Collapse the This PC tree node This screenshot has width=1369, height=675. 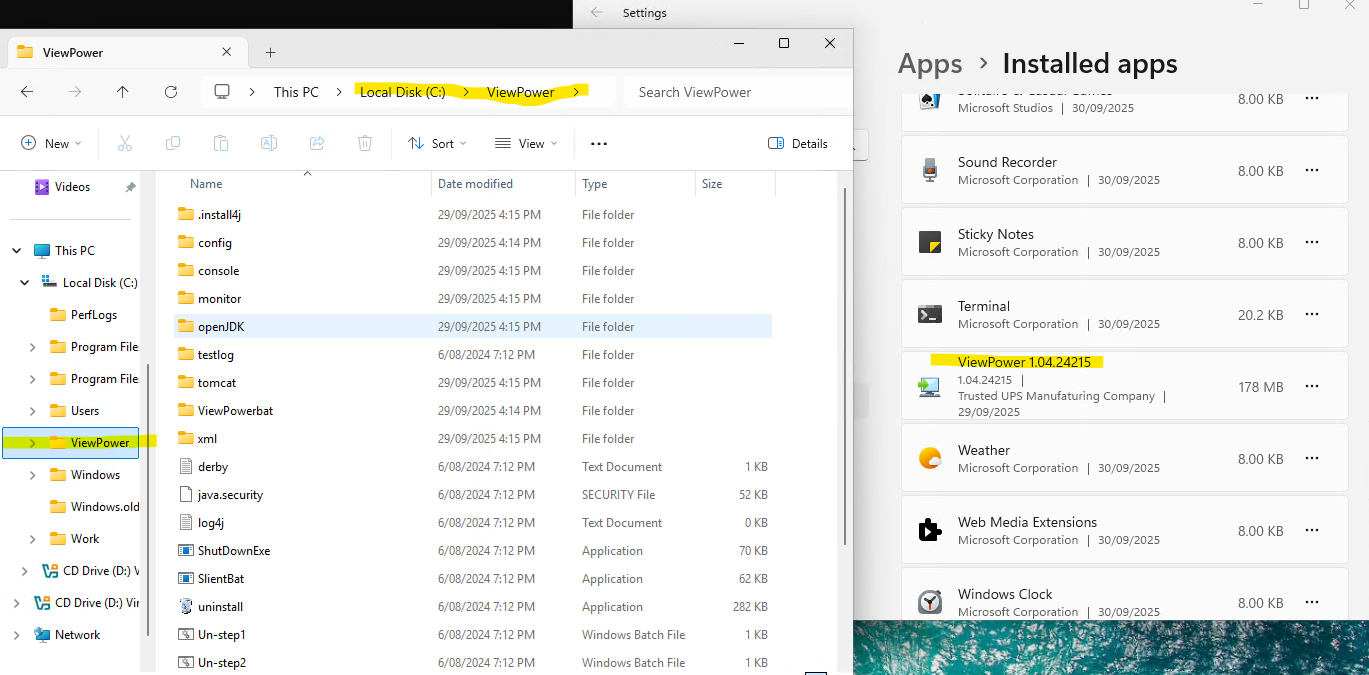pyautogui.click(x=17, y=251)
